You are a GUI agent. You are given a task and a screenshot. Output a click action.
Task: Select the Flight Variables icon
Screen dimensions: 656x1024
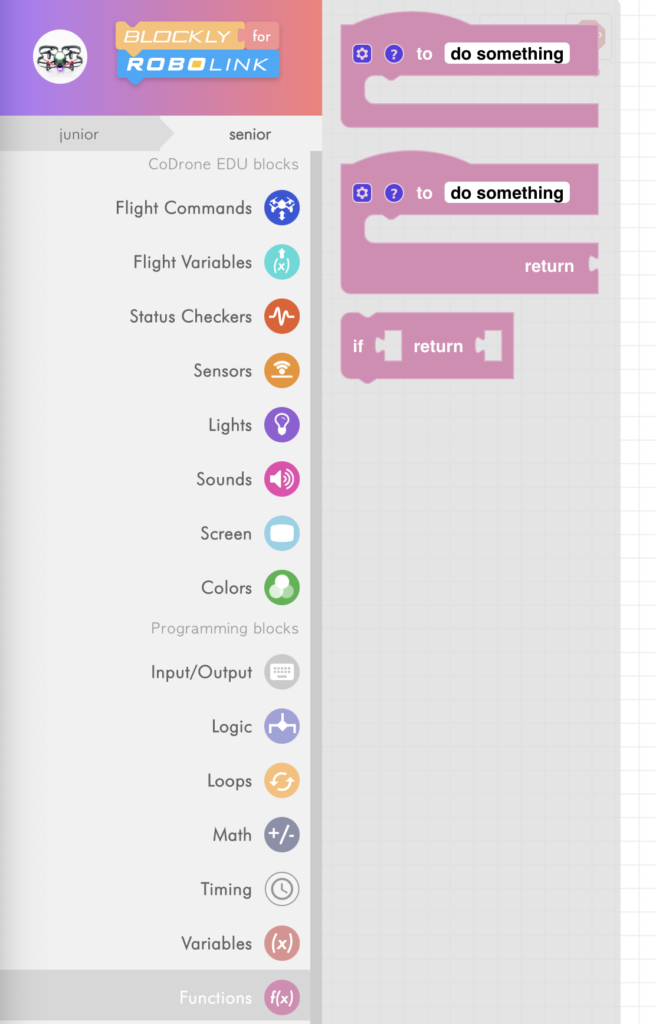[282, 262]
